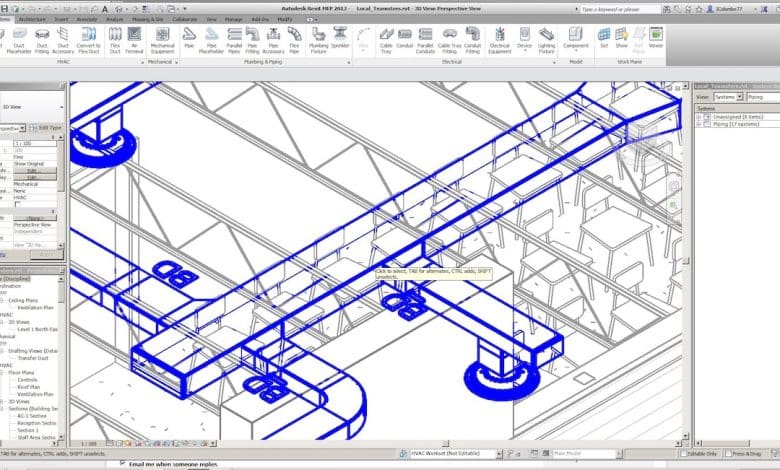This screenshot has width=780, height=470.
Task: Open the Architecture ribbon tab
Action: (32, 19)
